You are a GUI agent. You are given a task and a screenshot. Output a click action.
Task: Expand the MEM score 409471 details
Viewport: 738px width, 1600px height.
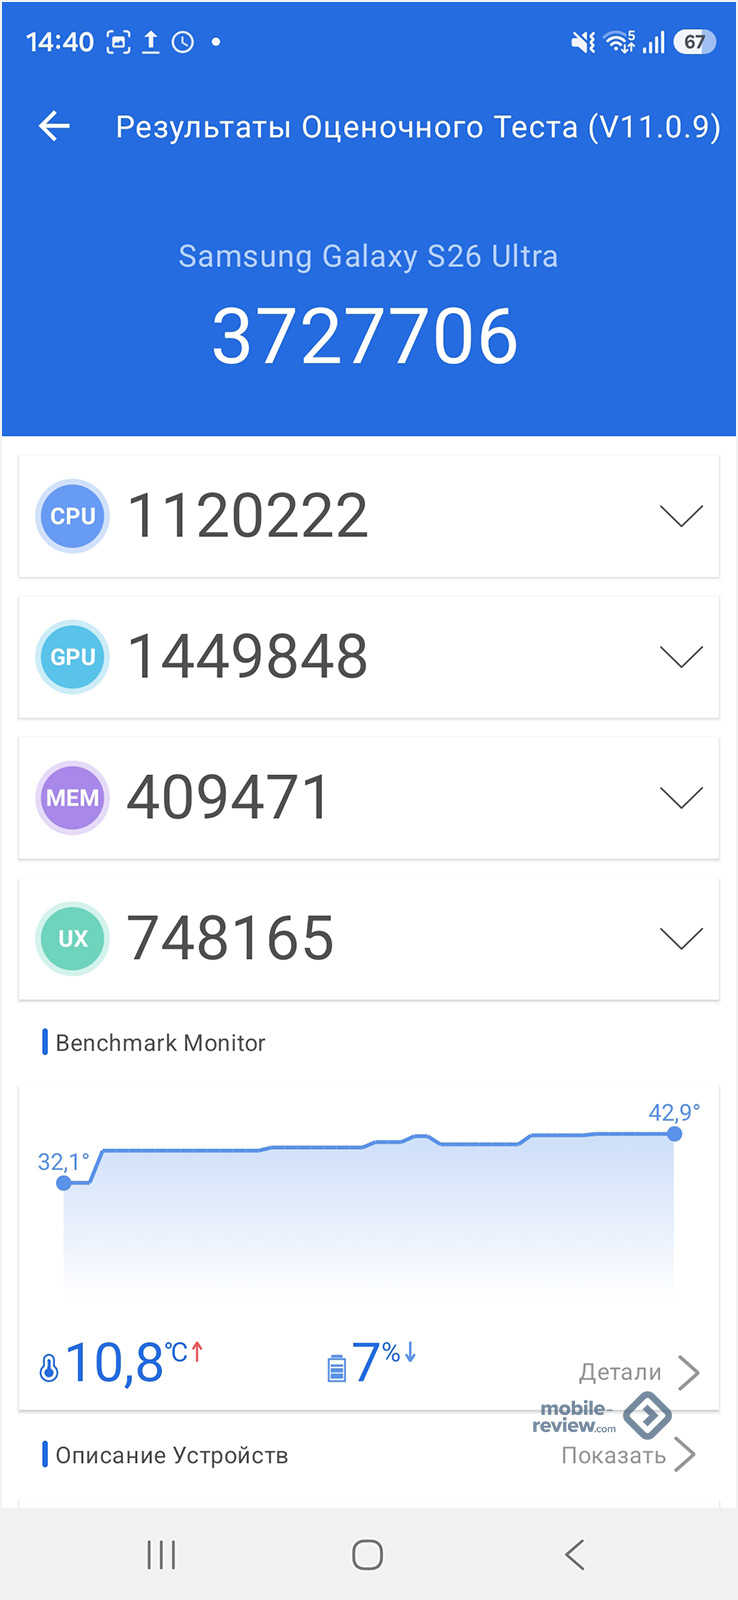(x=681, y=798)
